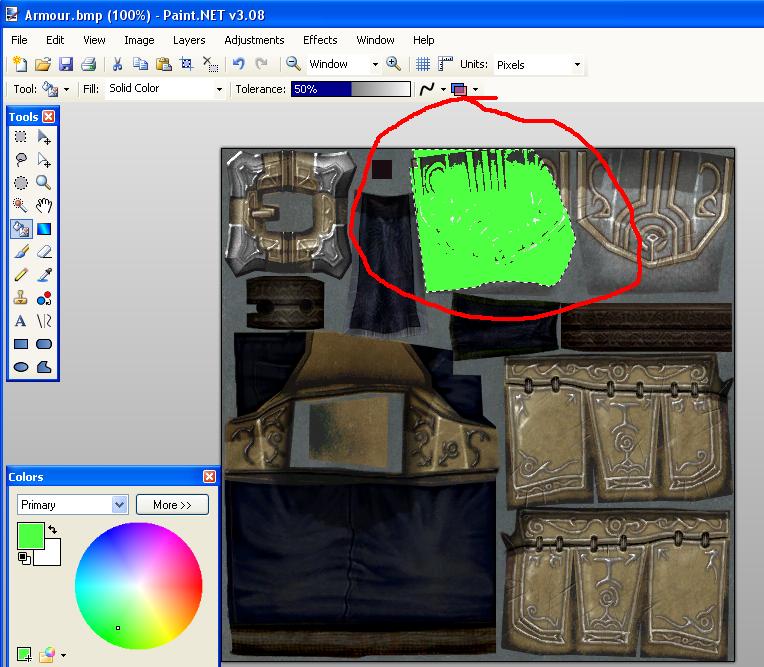Click the white secondary color swatch
The height and width of the screenshot is (667, 764).
click(50, 554)
